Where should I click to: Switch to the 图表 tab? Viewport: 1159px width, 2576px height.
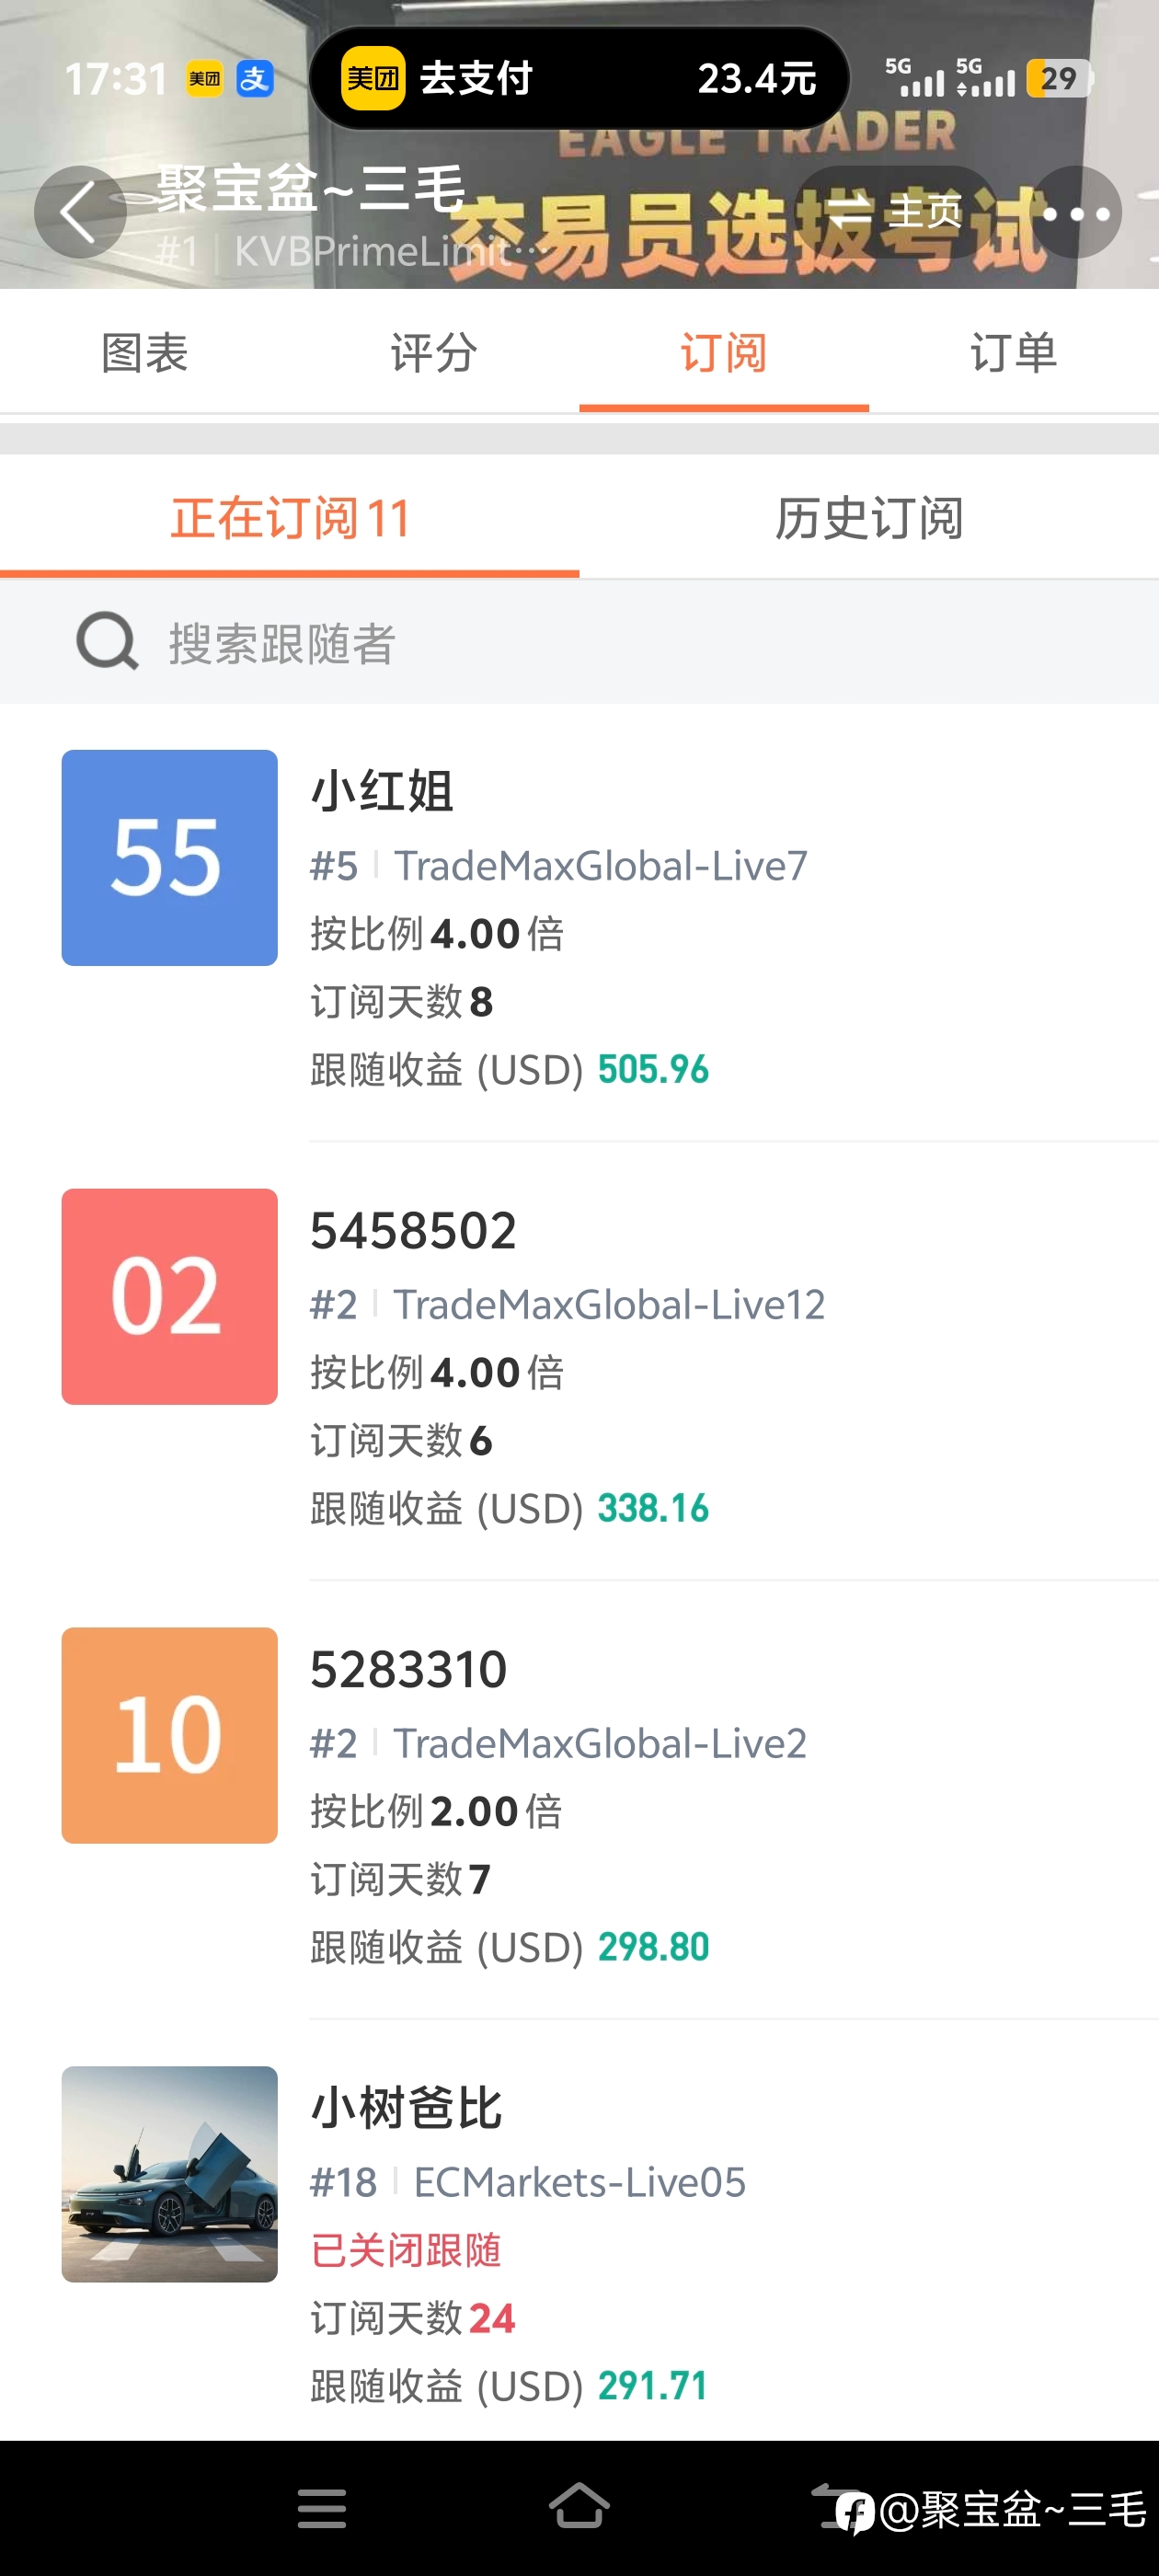(x=145, y=352)
